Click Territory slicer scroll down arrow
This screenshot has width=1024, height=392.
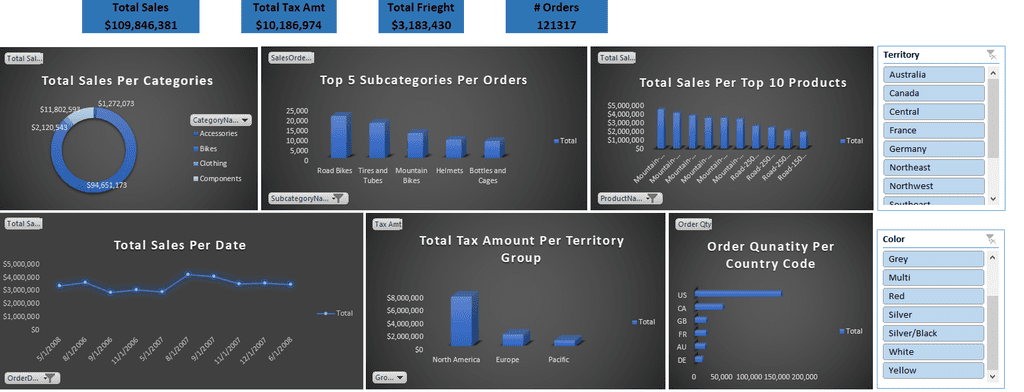click(x=993, y=199)
